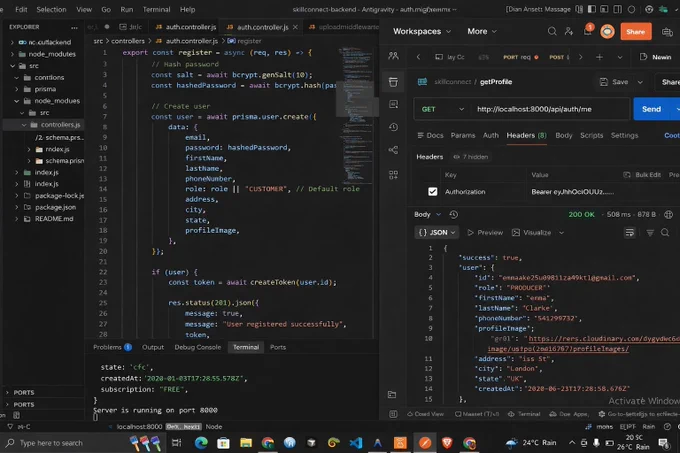Image resolution: width=680 pixels, height=453 pixels.
Task: Click the Bearer token value cell
Action: (572, 192)
